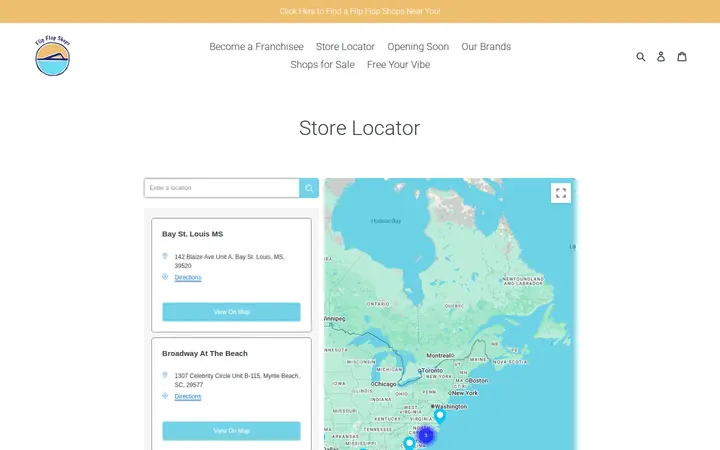Click the Chicago label on the map
Screen dimensions: 720x450
click(x=383, y=384)
